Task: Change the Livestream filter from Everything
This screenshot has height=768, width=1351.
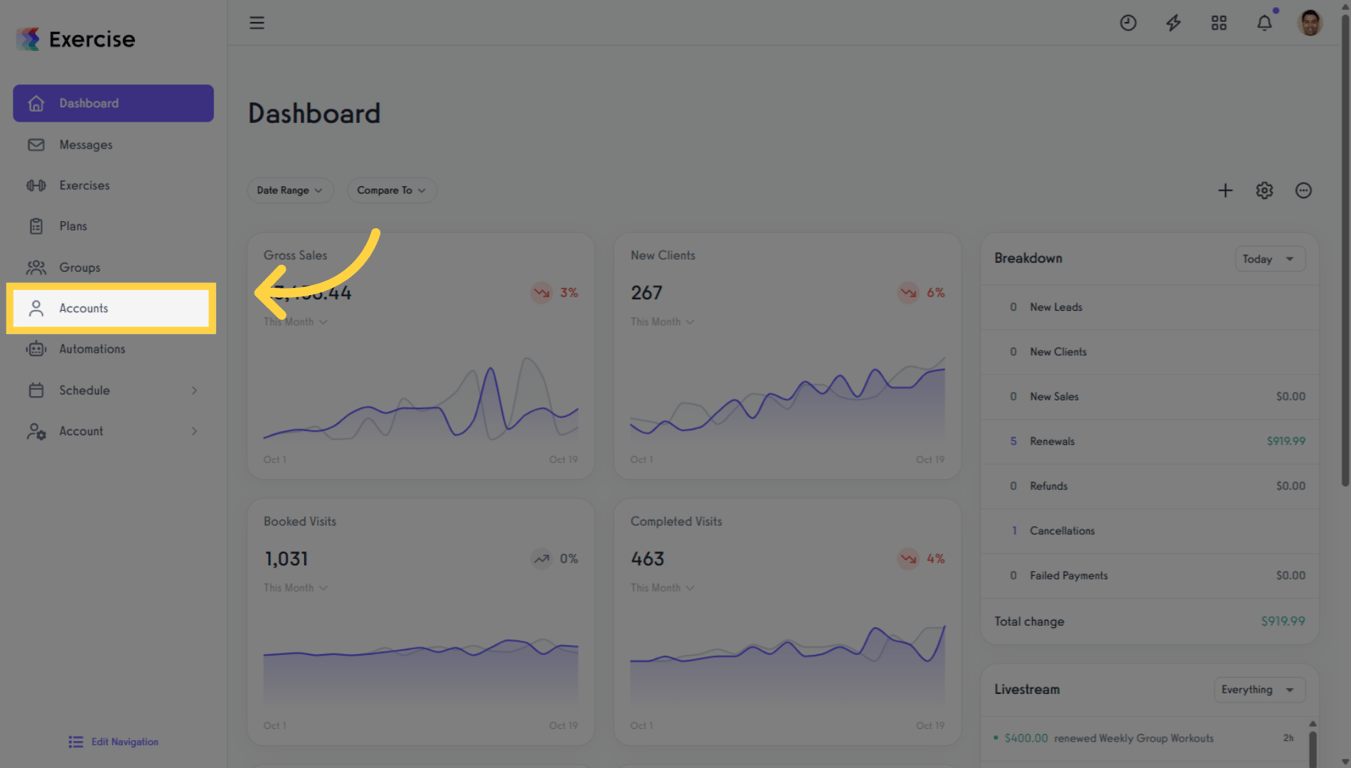Action: point(1259,689)
